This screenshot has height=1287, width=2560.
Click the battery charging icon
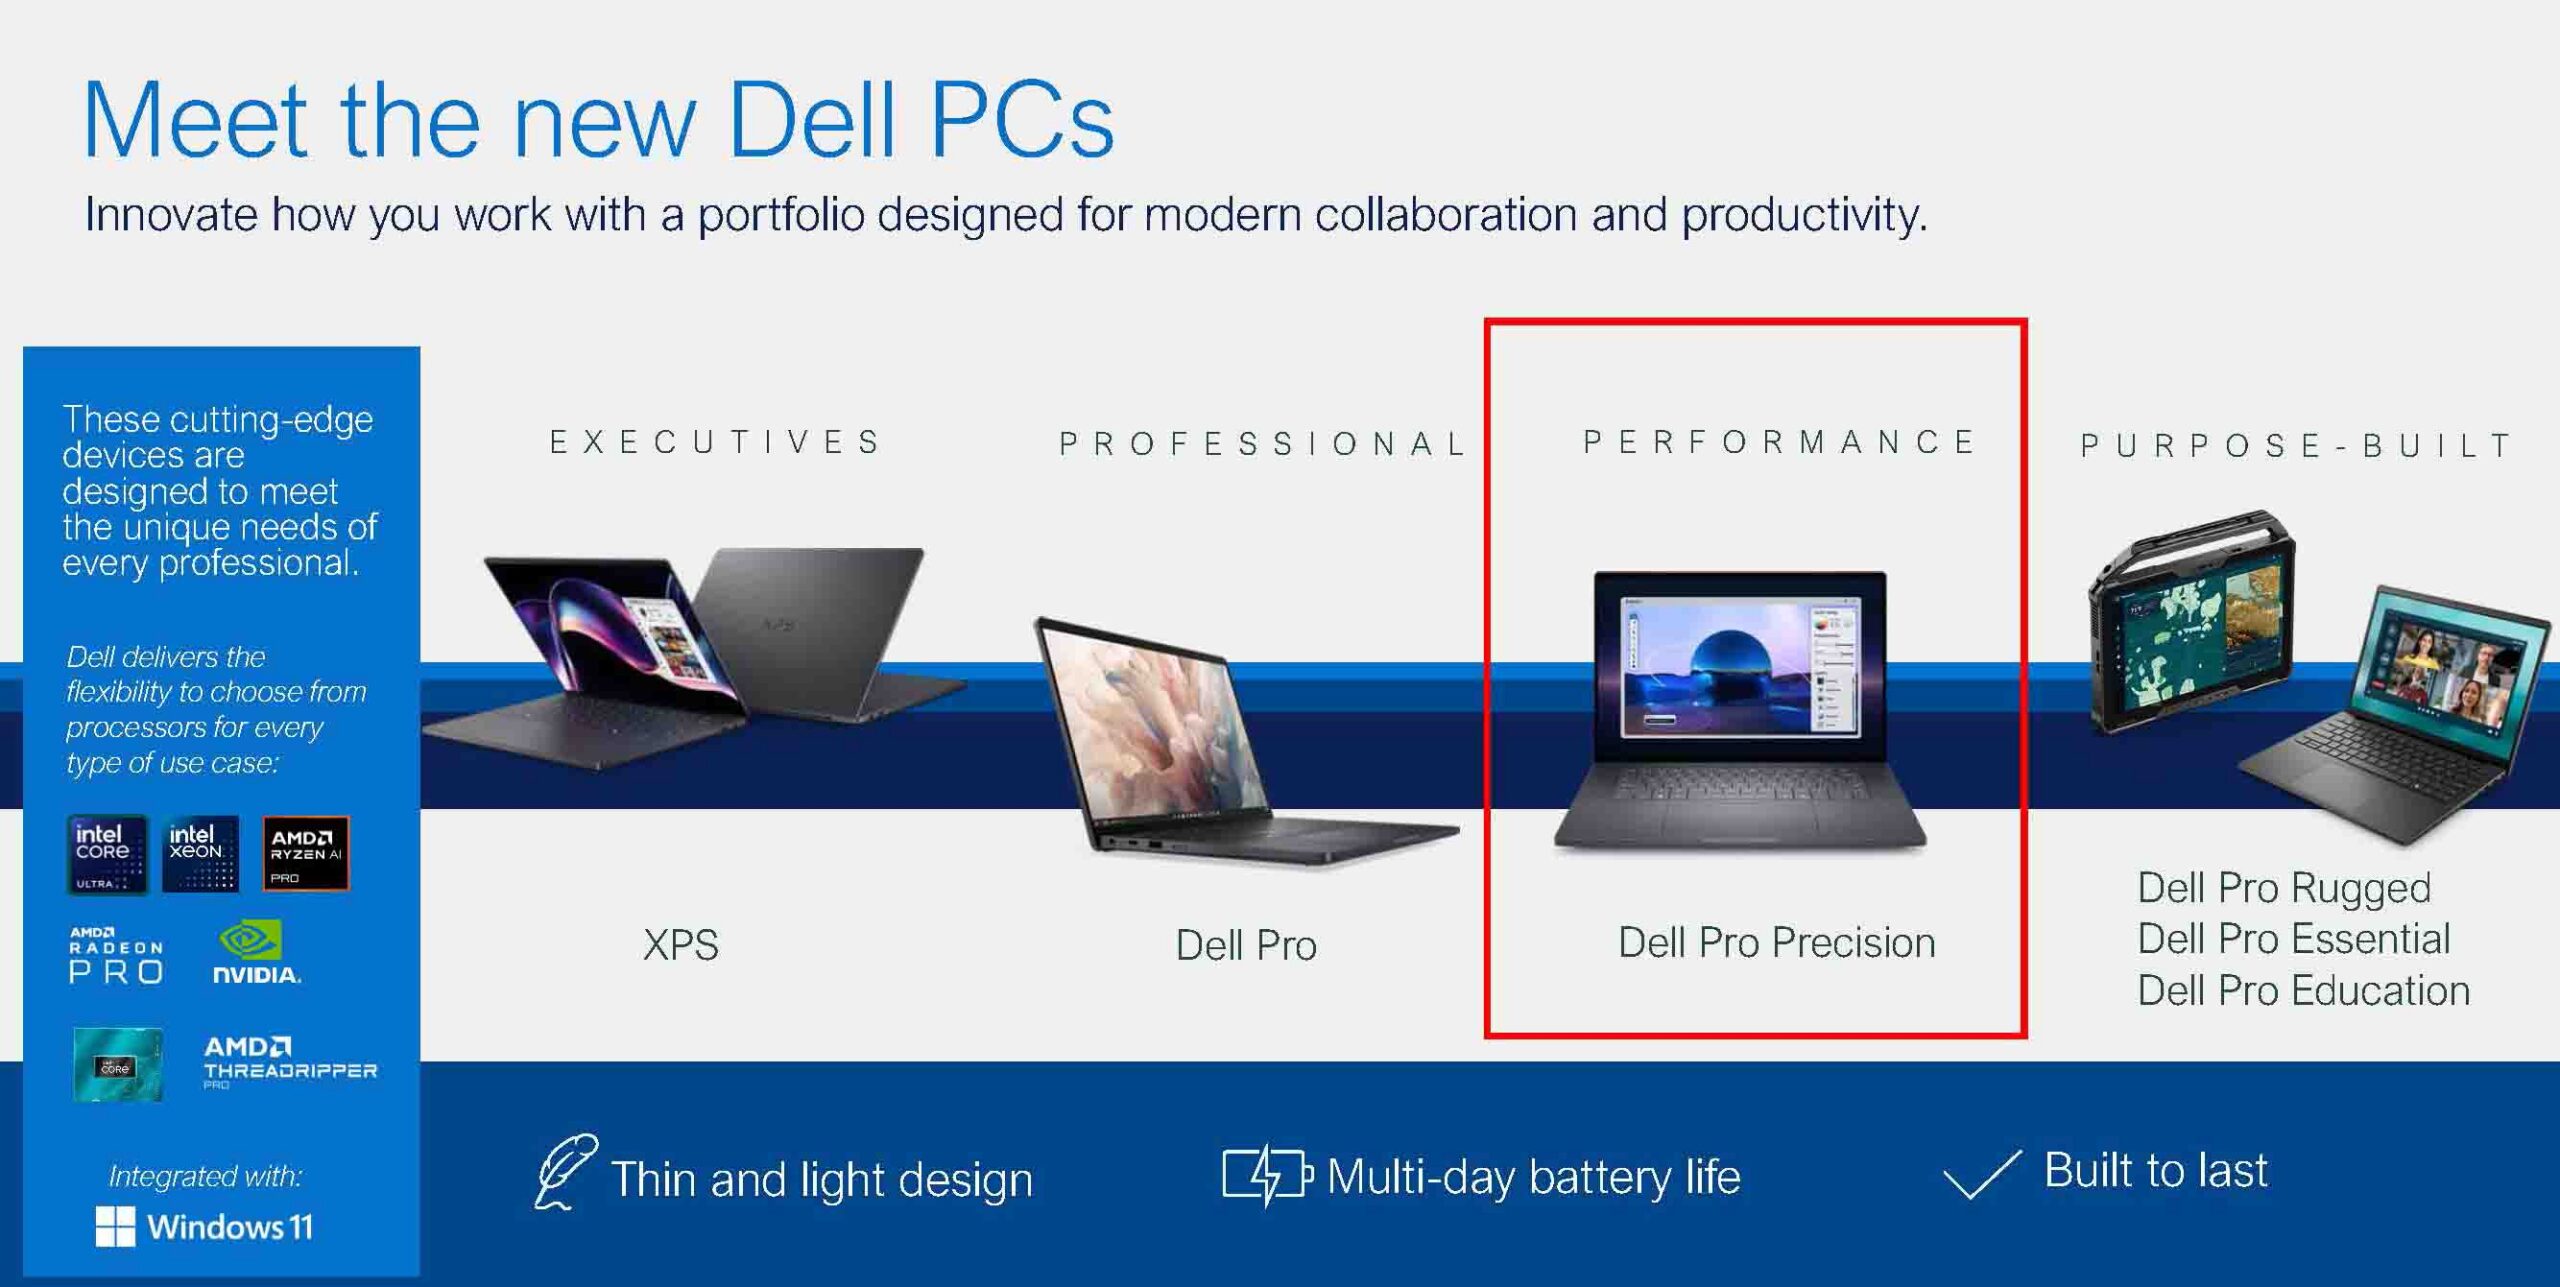coord(1267,1174)
